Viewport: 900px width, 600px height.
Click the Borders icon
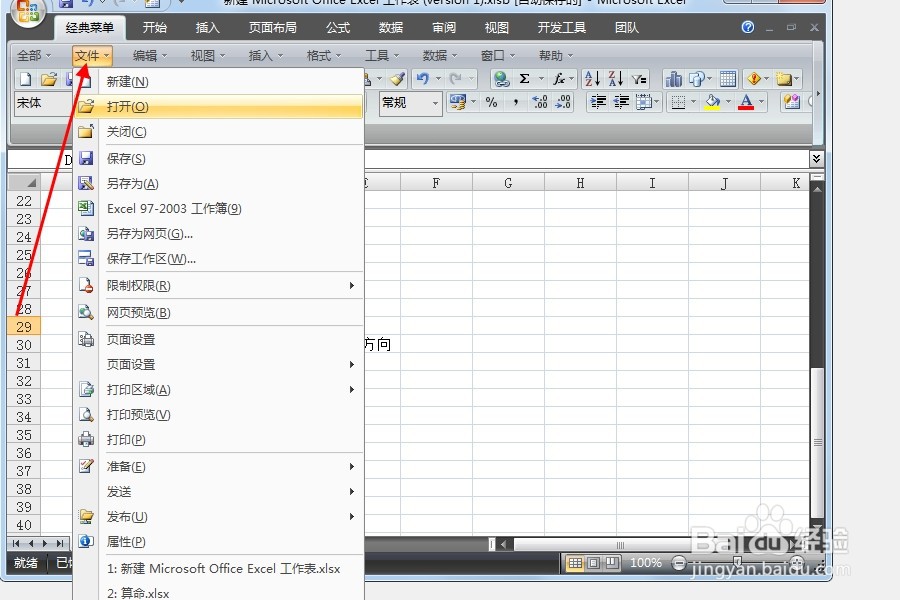678,102
